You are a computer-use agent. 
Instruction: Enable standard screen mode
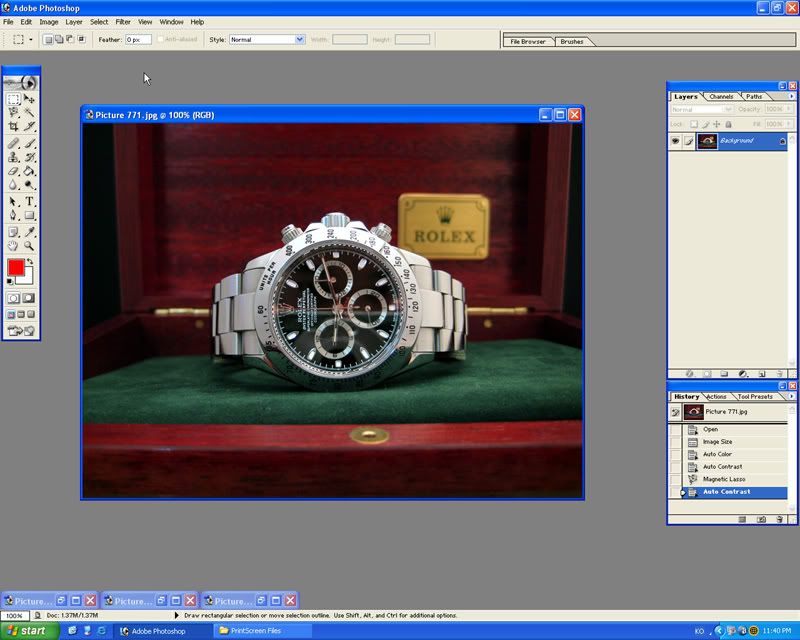pyautogui.click(x=11, y=314)
